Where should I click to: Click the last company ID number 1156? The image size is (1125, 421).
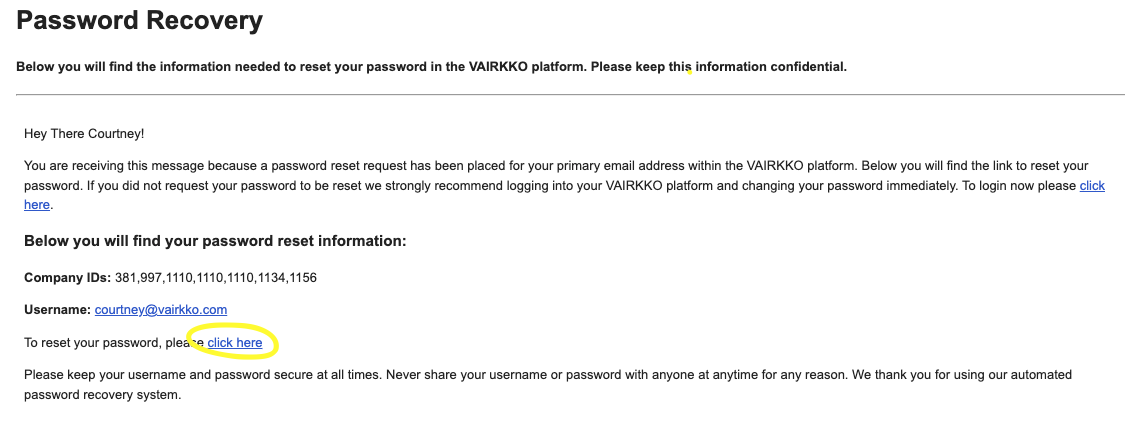[x=301, y=277]
